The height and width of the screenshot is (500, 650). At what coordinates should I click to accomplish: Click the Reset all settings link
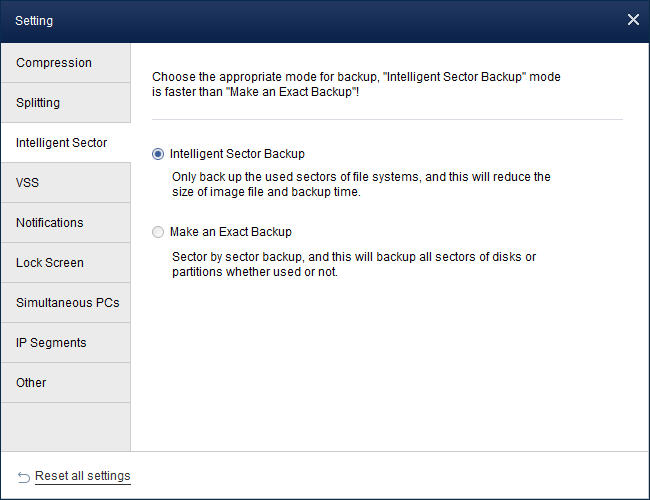tap(83, 476)
